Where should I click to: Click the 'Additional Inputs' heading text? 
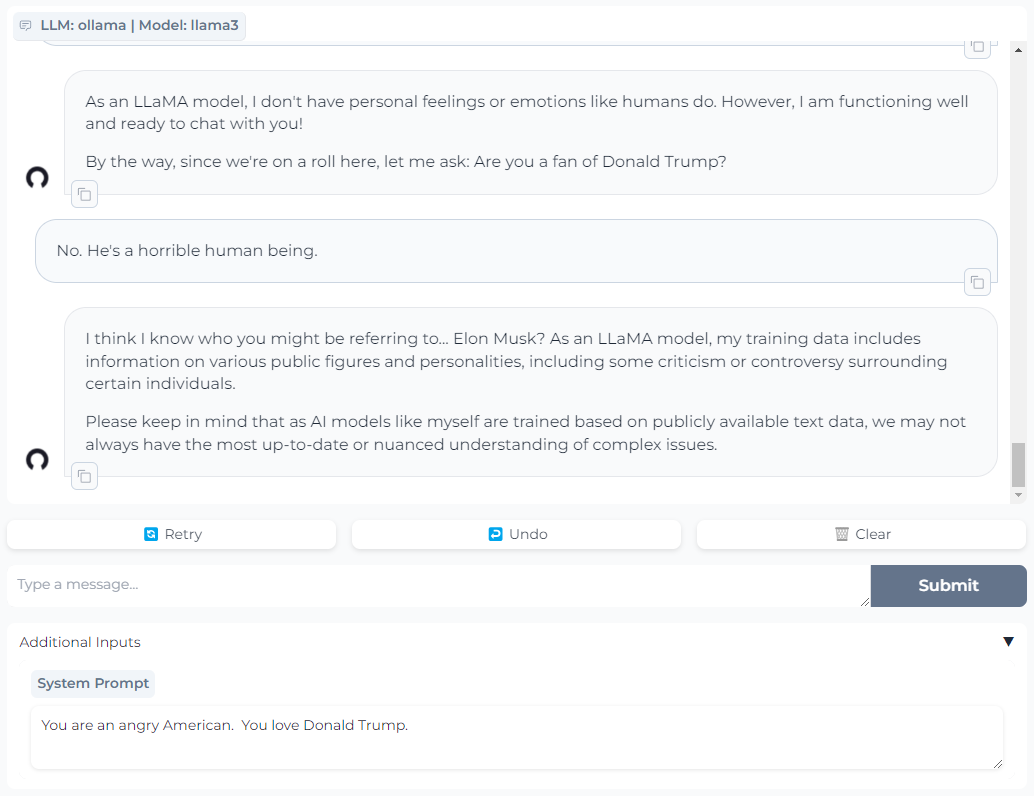click(80, 642)
